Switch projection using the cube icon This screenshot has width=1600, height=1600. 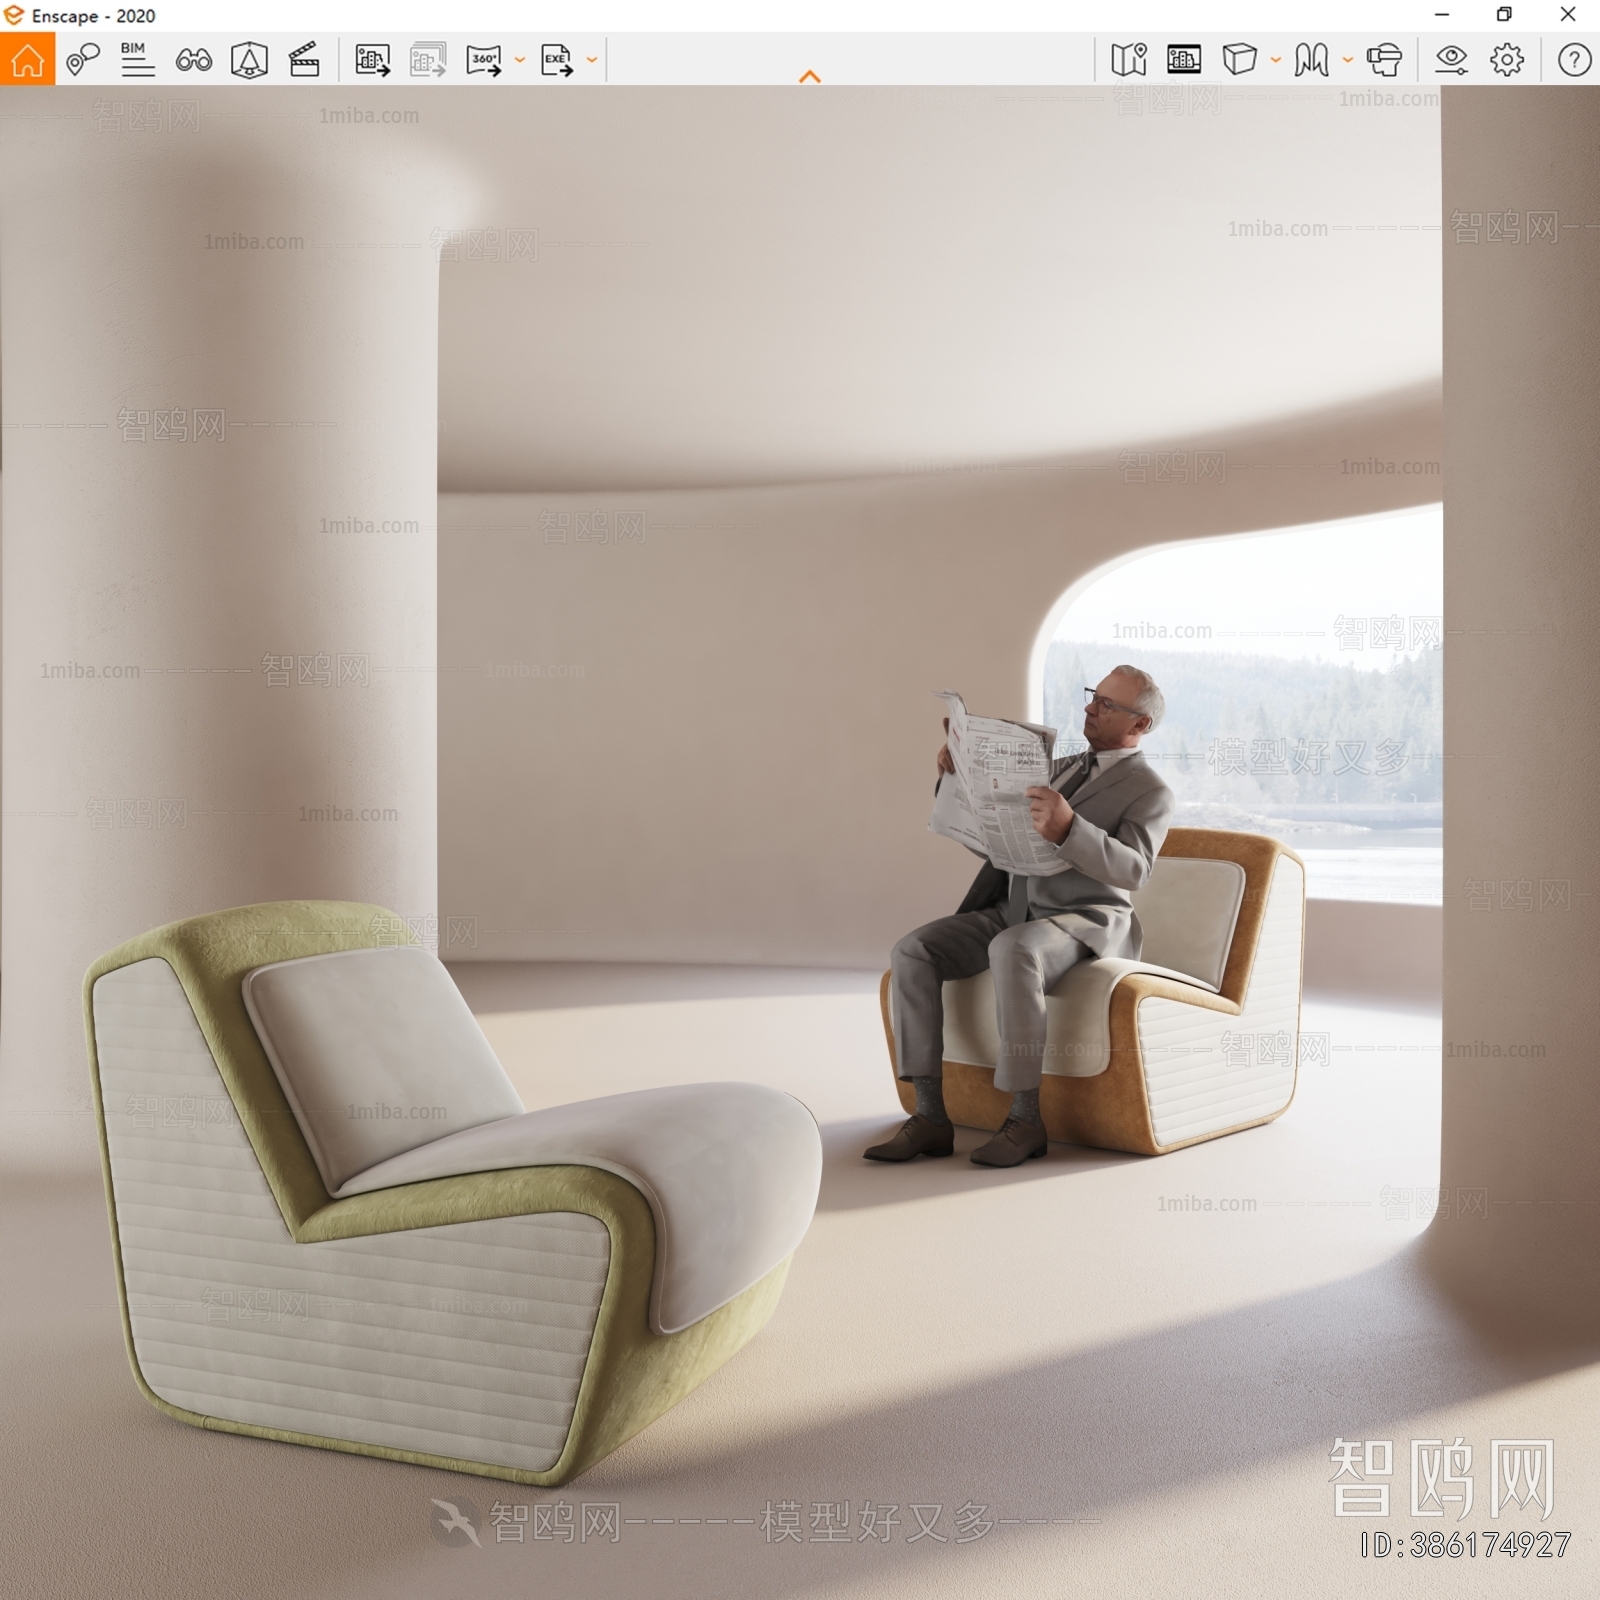point(1240,60)
